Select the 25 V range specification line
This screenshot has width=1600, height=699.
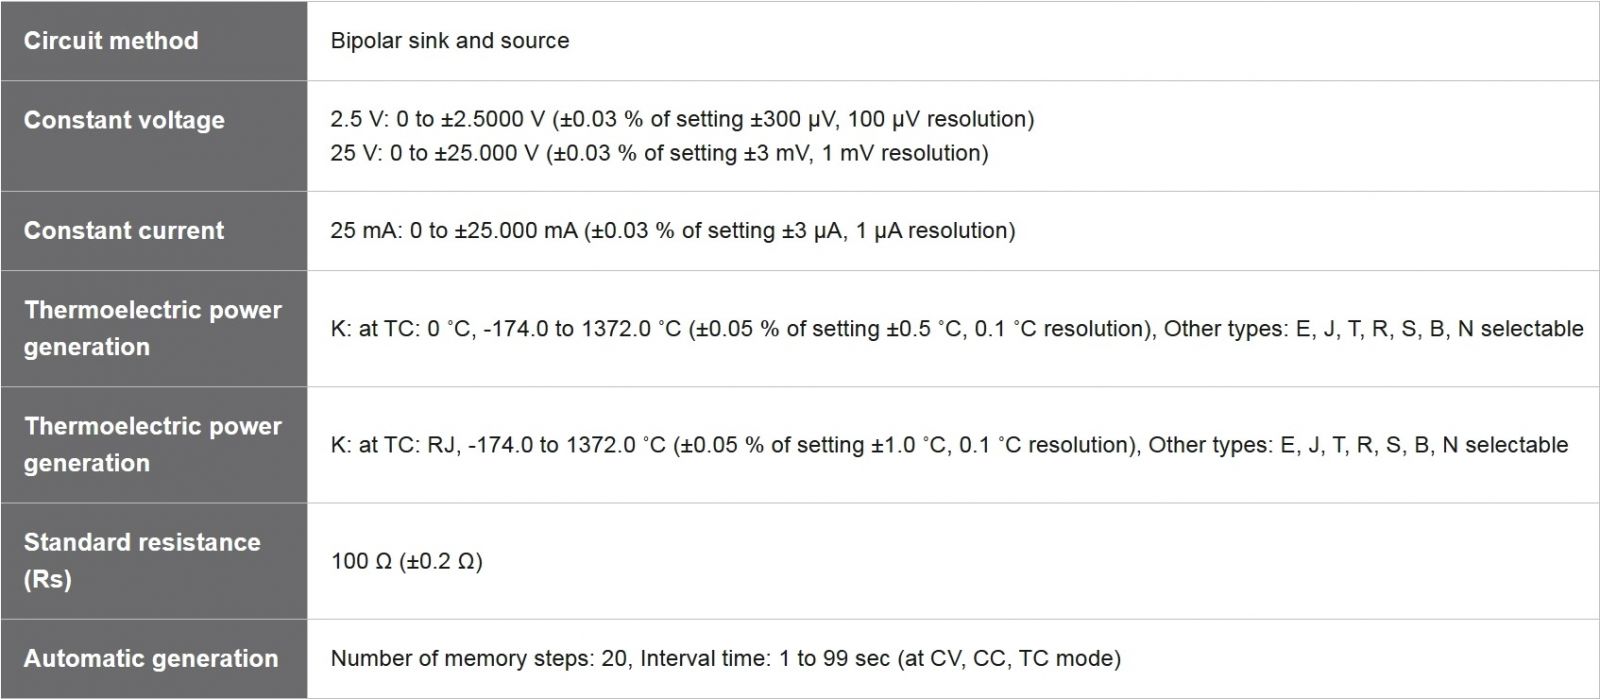(659, 153)
